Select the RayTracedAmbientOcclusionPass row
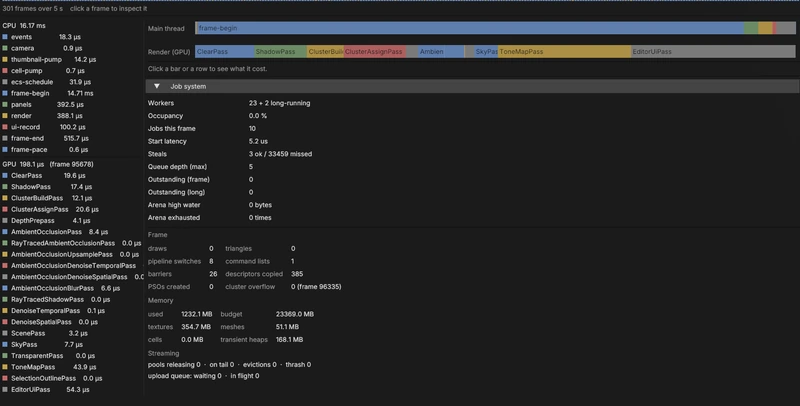800x406 pixels. (72, 243)
